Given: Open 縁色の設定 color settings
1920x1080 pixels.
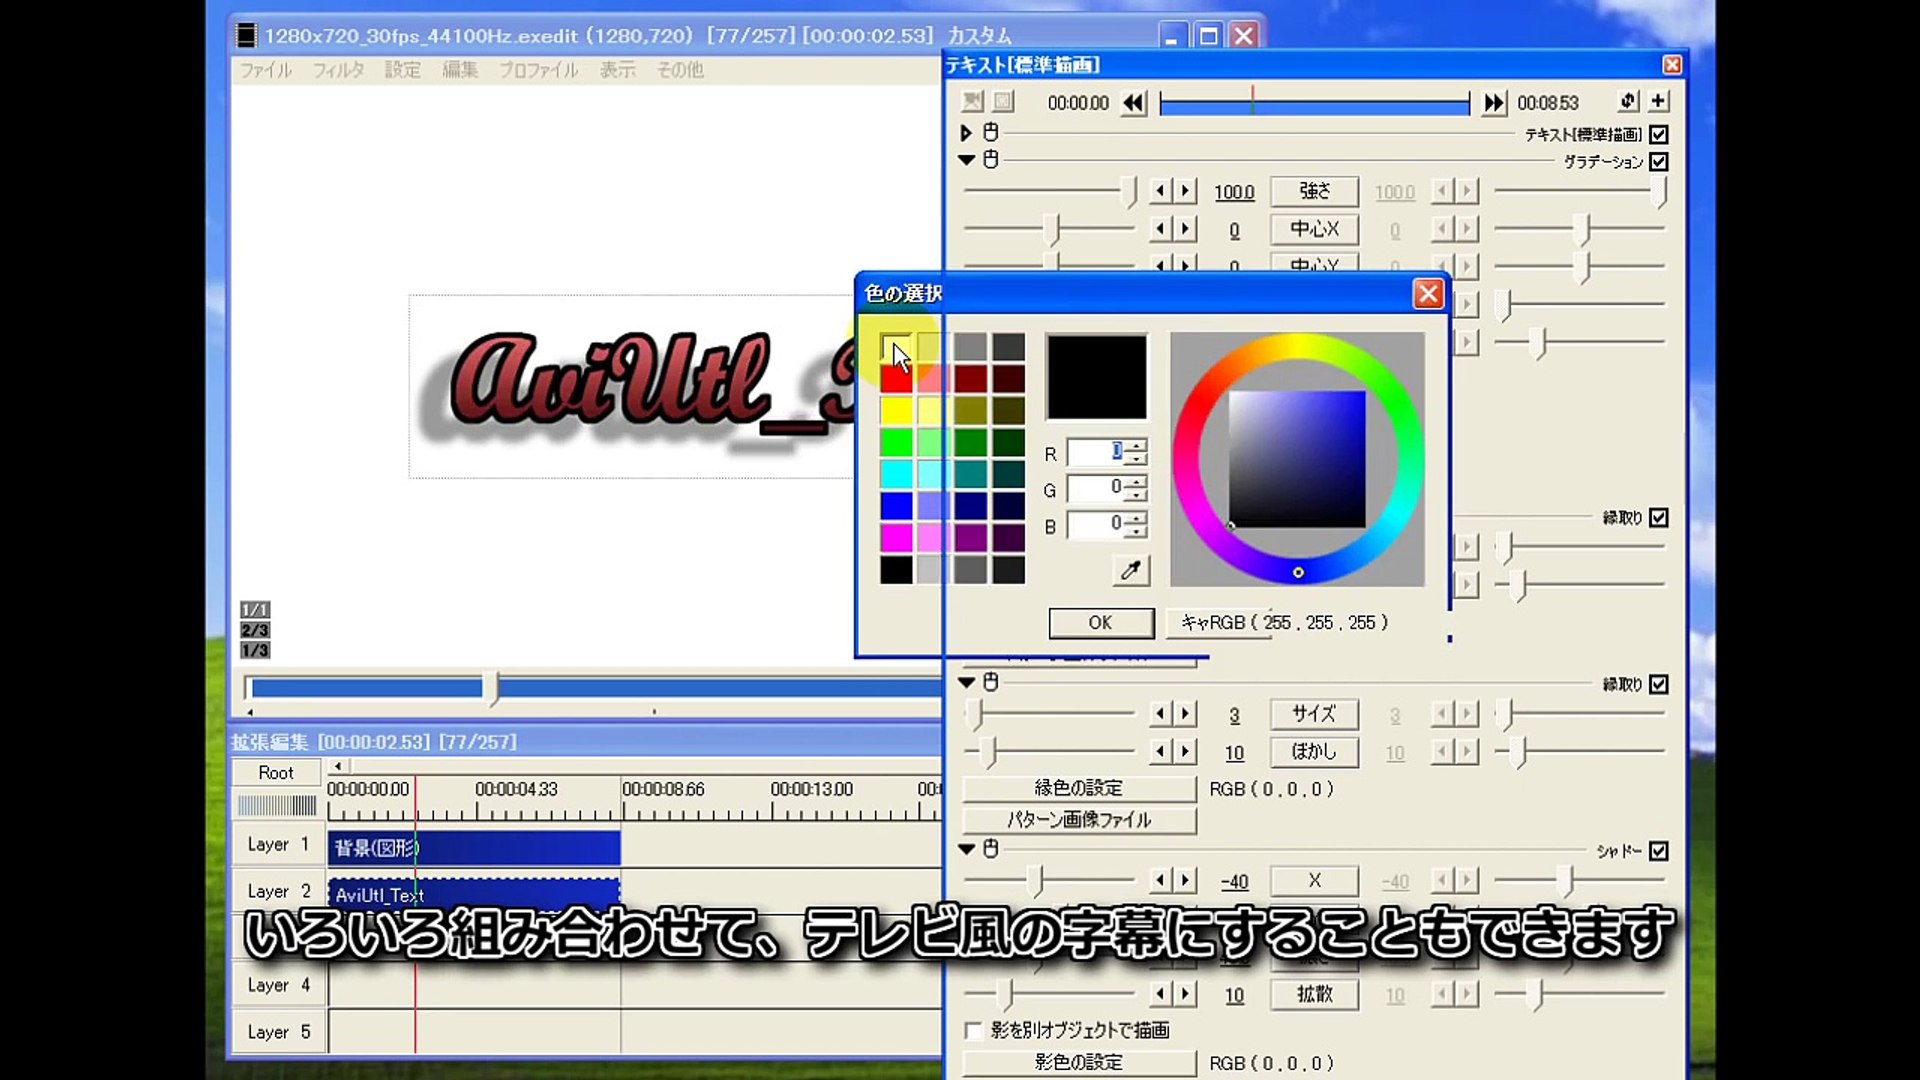Looking at the screenshot, I should (x=1079, y=788).
